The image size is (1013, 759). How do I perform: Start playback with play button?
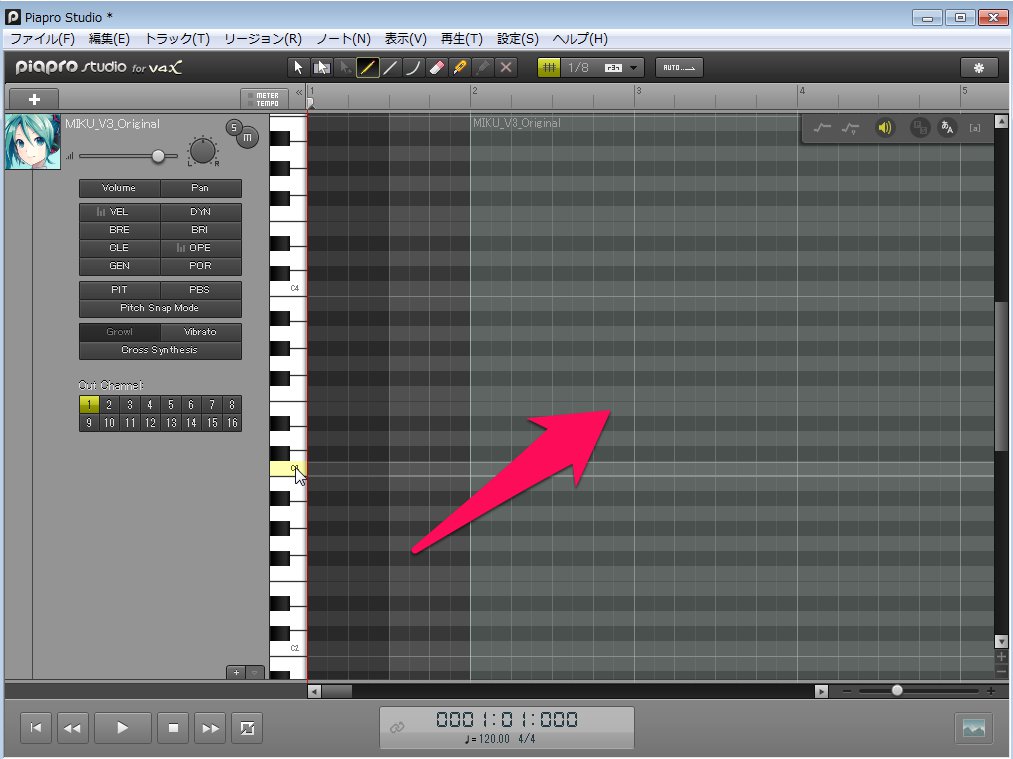123,728
